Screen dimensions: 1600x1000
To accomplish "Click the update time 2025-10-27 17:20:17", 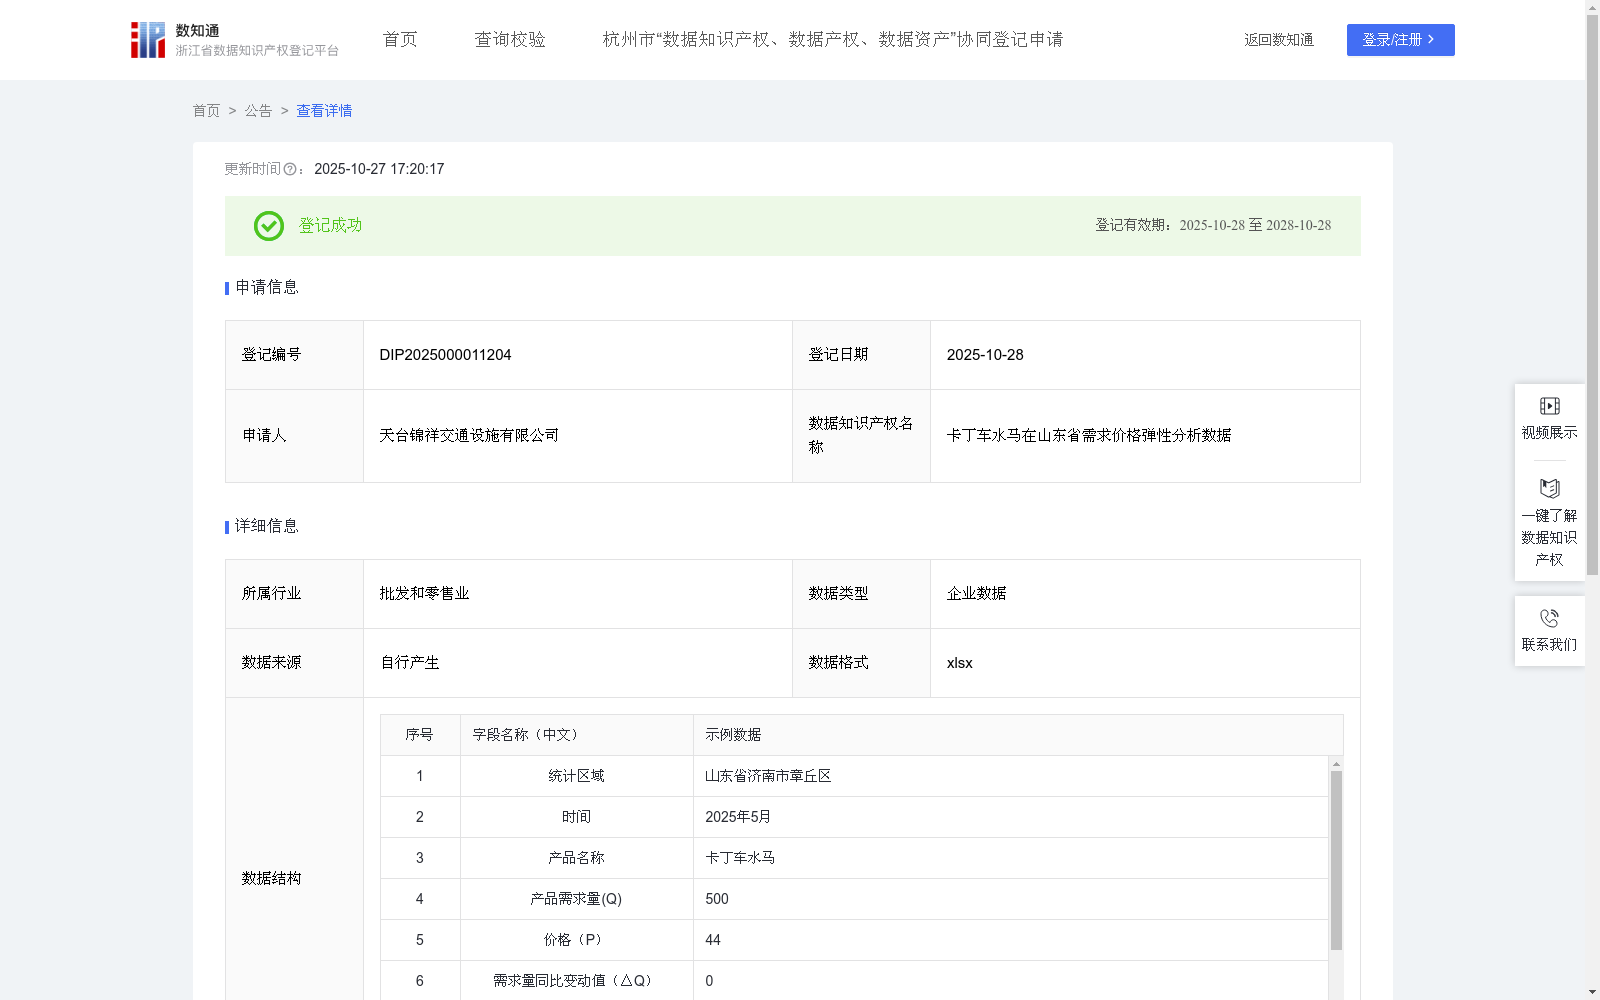I will tap(379, 169).
